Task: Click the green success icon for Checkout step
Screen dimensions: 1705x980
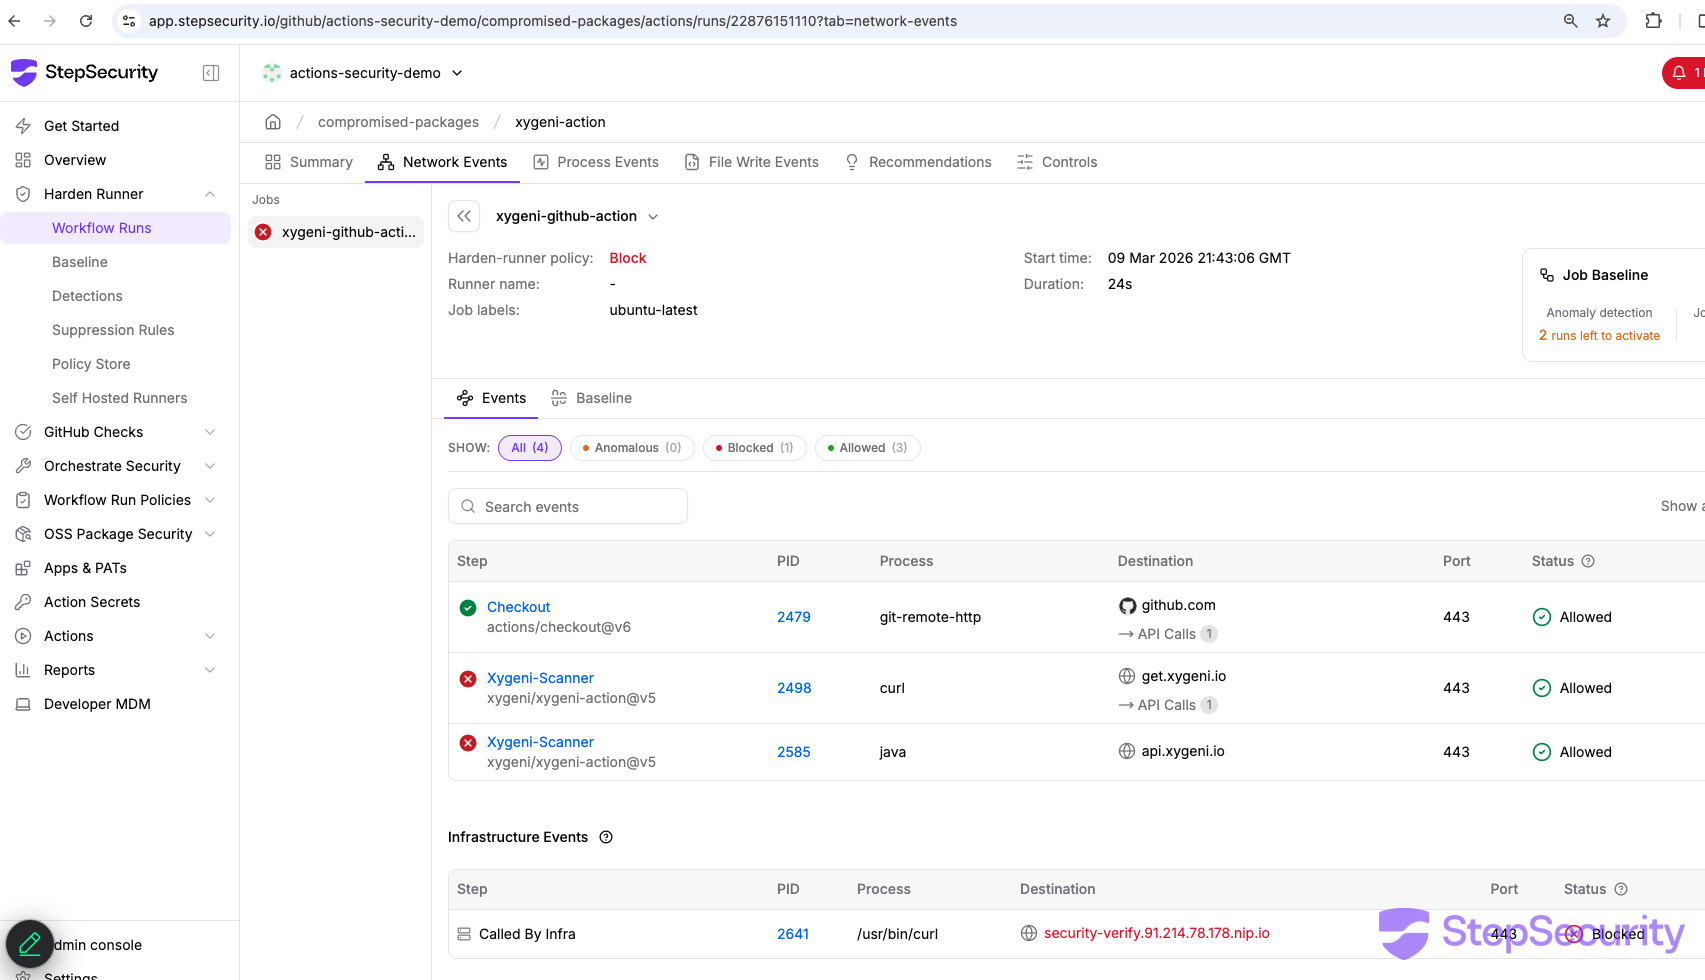Action: click(x=468, y=608)
